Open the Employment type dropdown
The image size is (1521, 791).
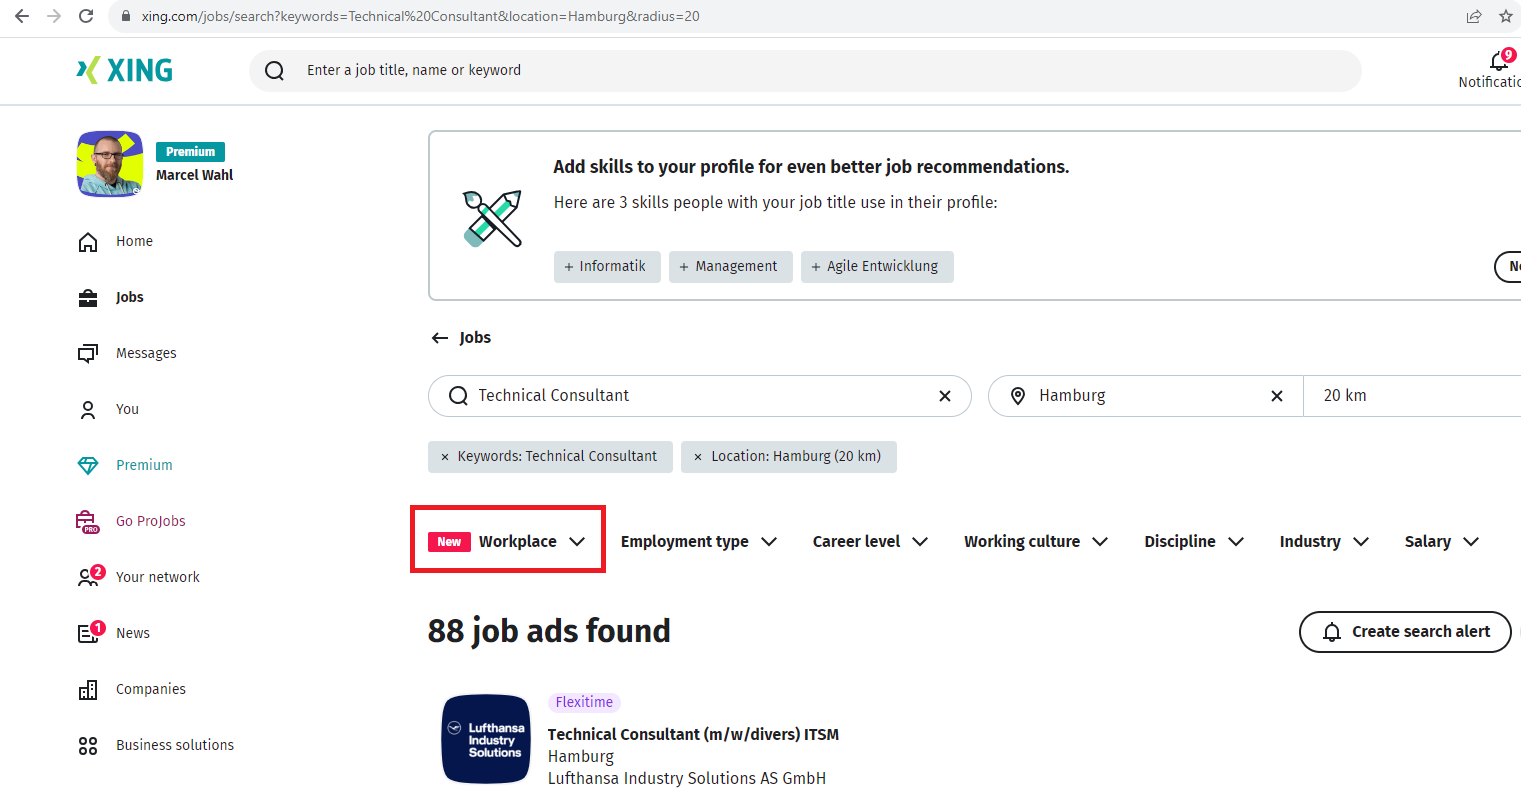(x=698, y=541)
